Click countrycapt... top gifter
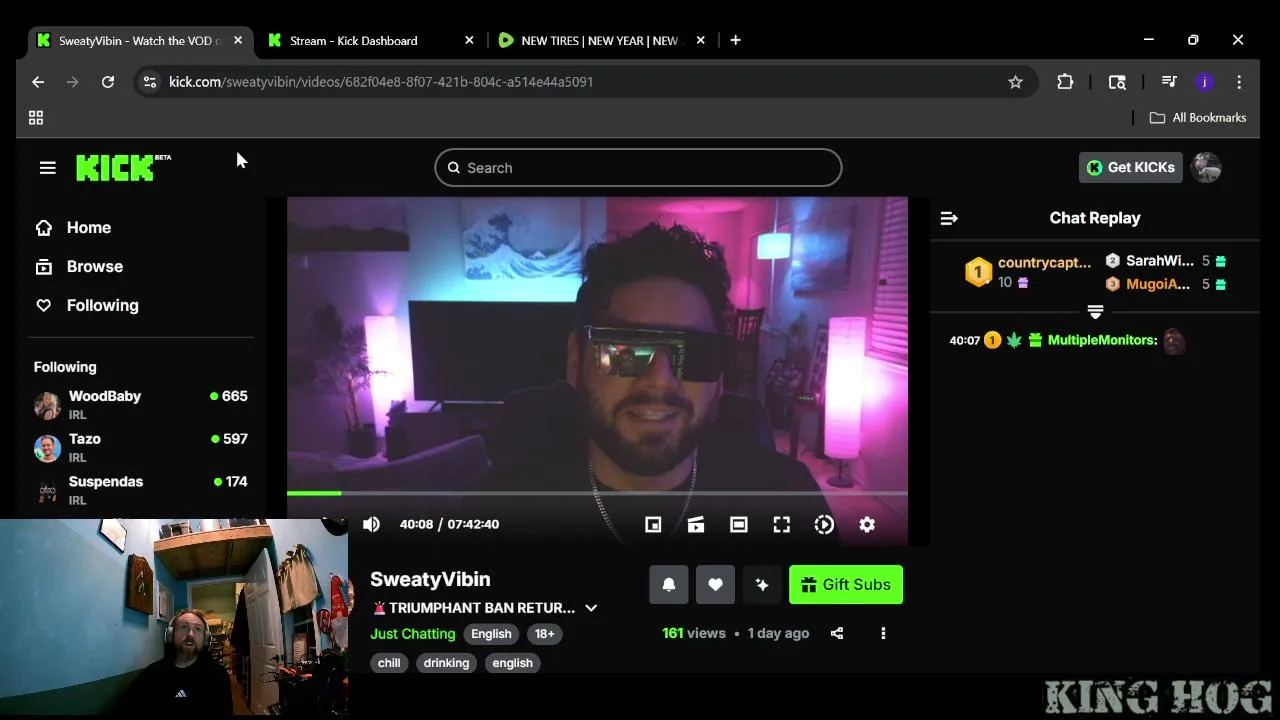The image size is (1280, 720). (1044, 263)
